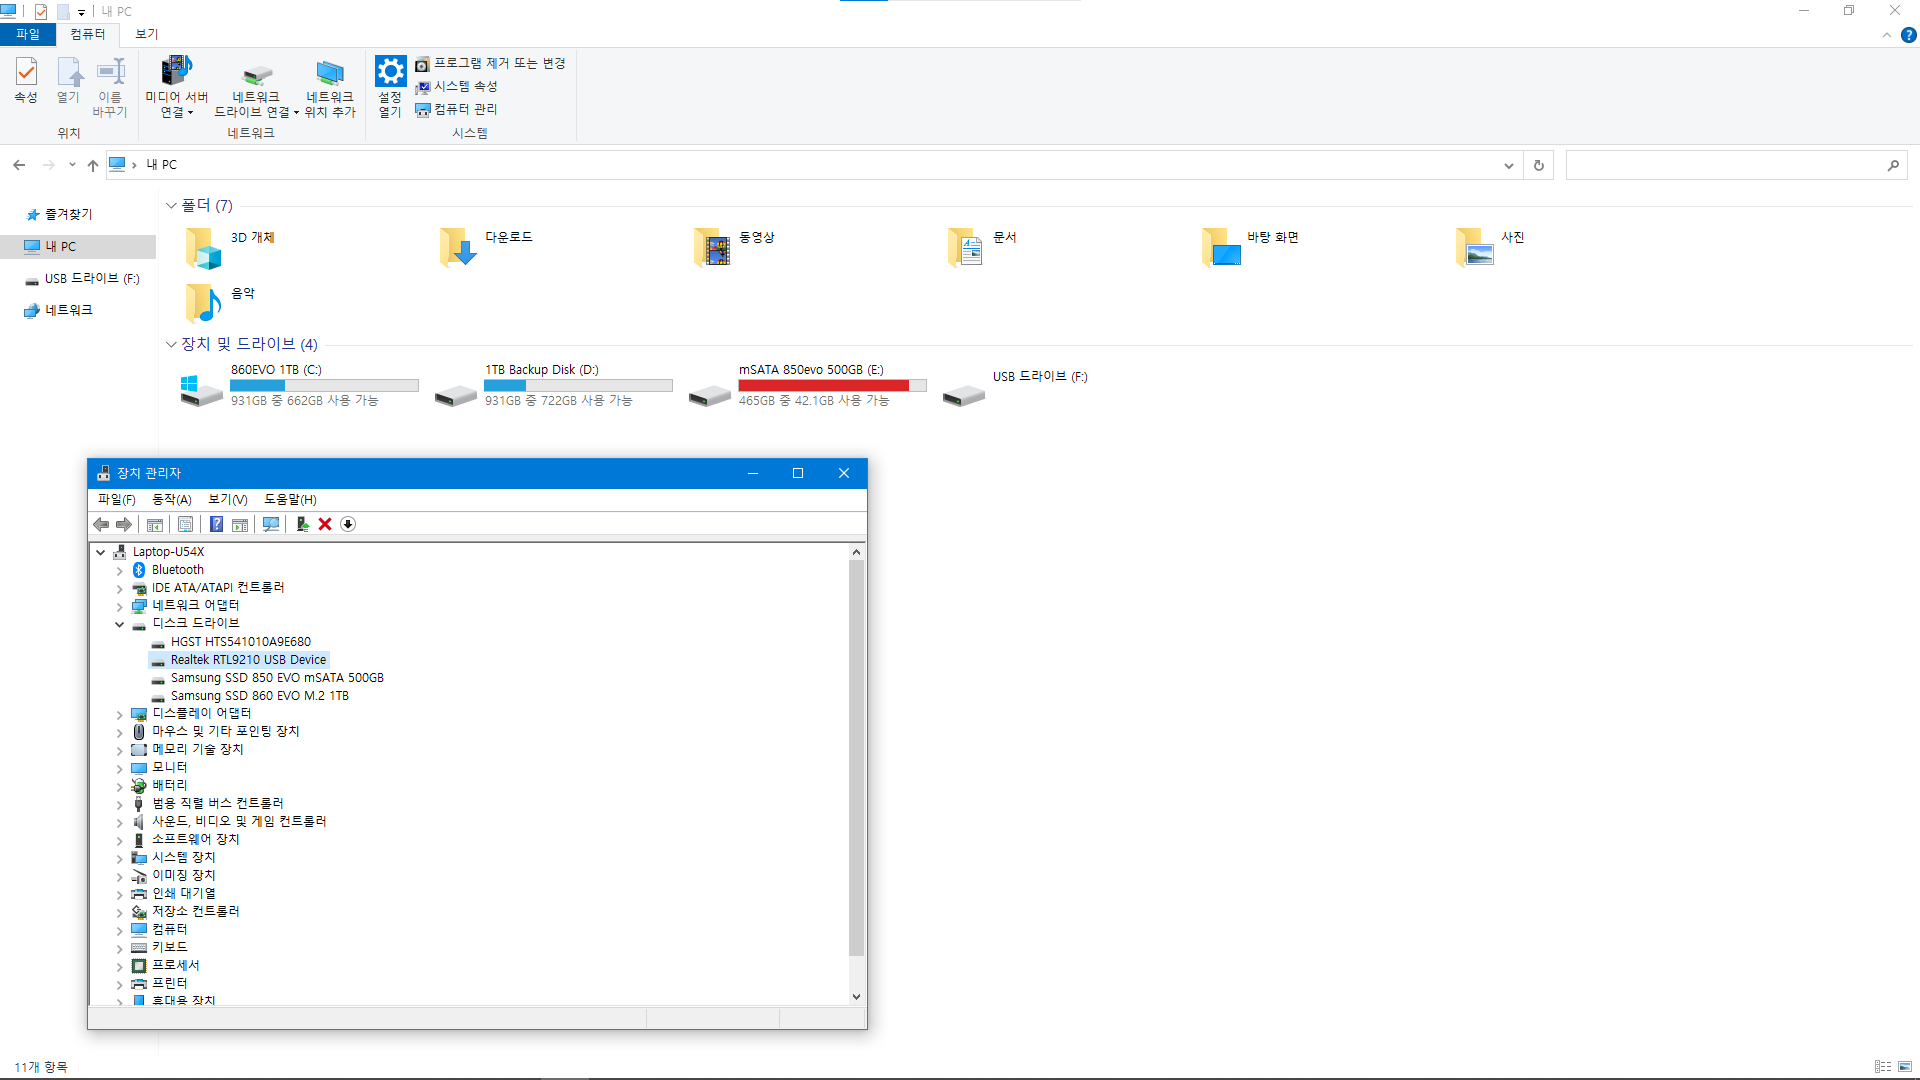
Task: Select the 바탕 화면 folder
Action: click(1251, 247)
